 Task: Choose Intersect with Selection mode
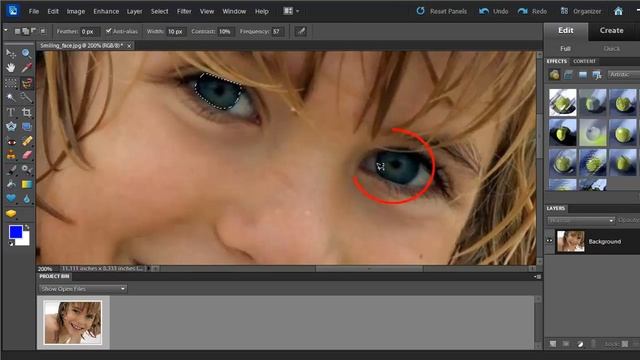(43, 31)
